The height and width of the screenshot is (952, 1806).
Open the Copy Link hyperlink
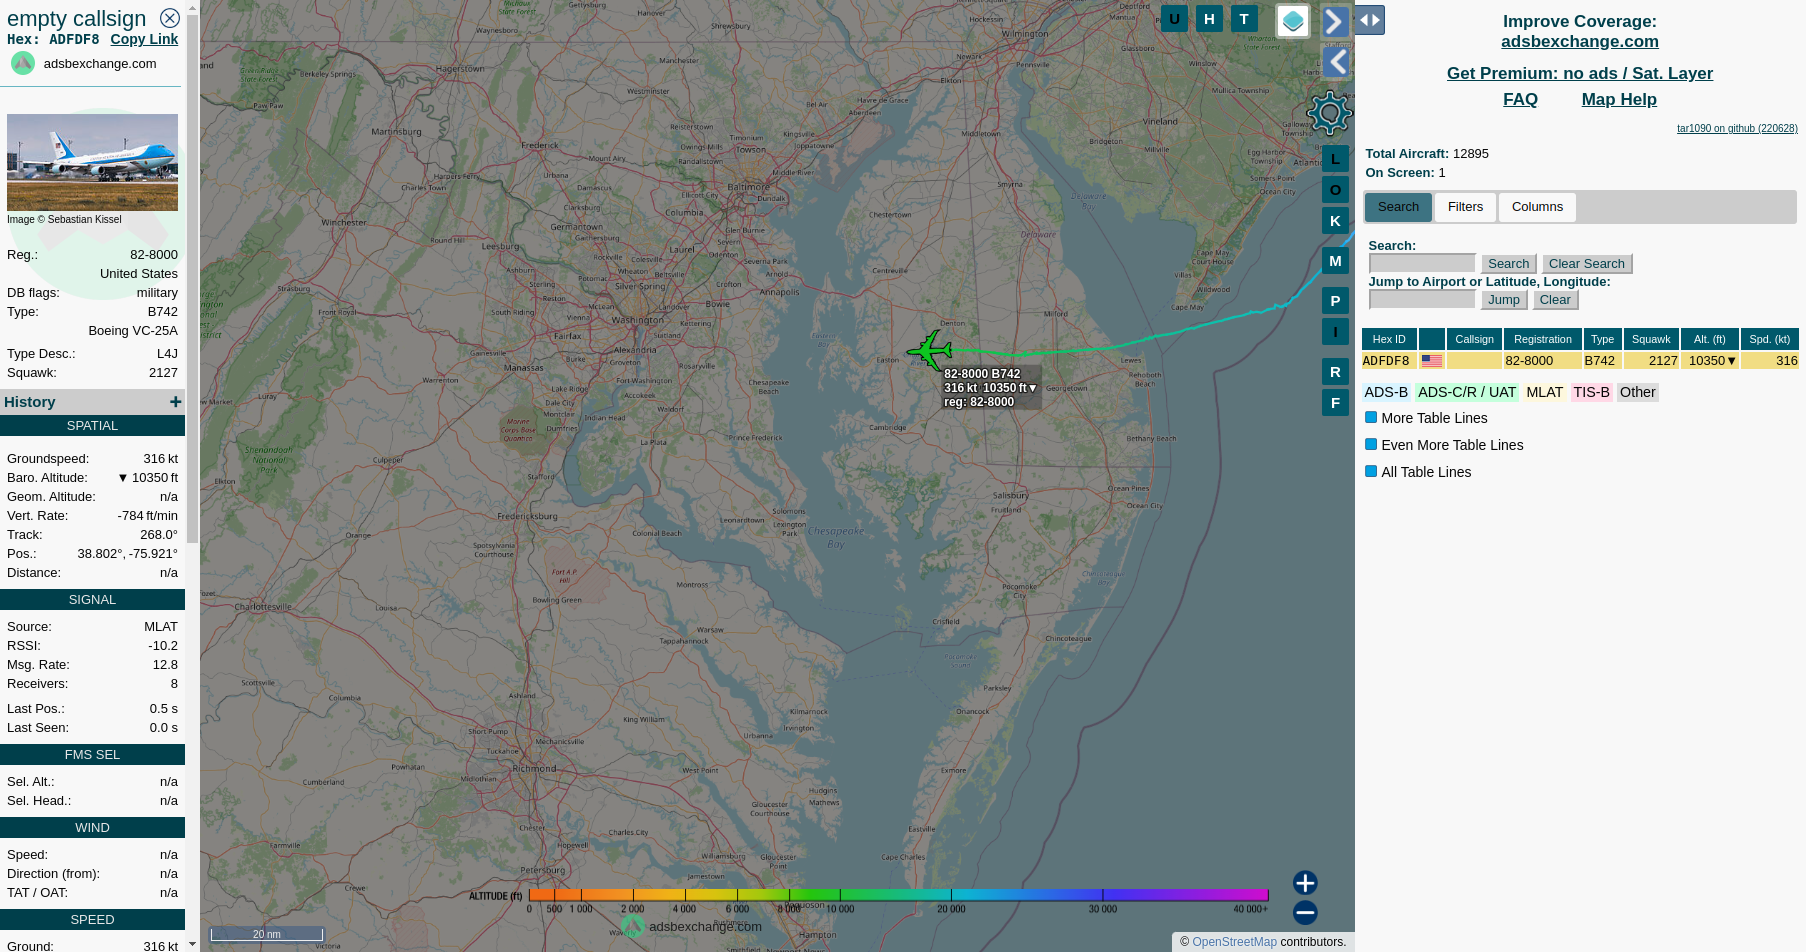click(144, 39)
